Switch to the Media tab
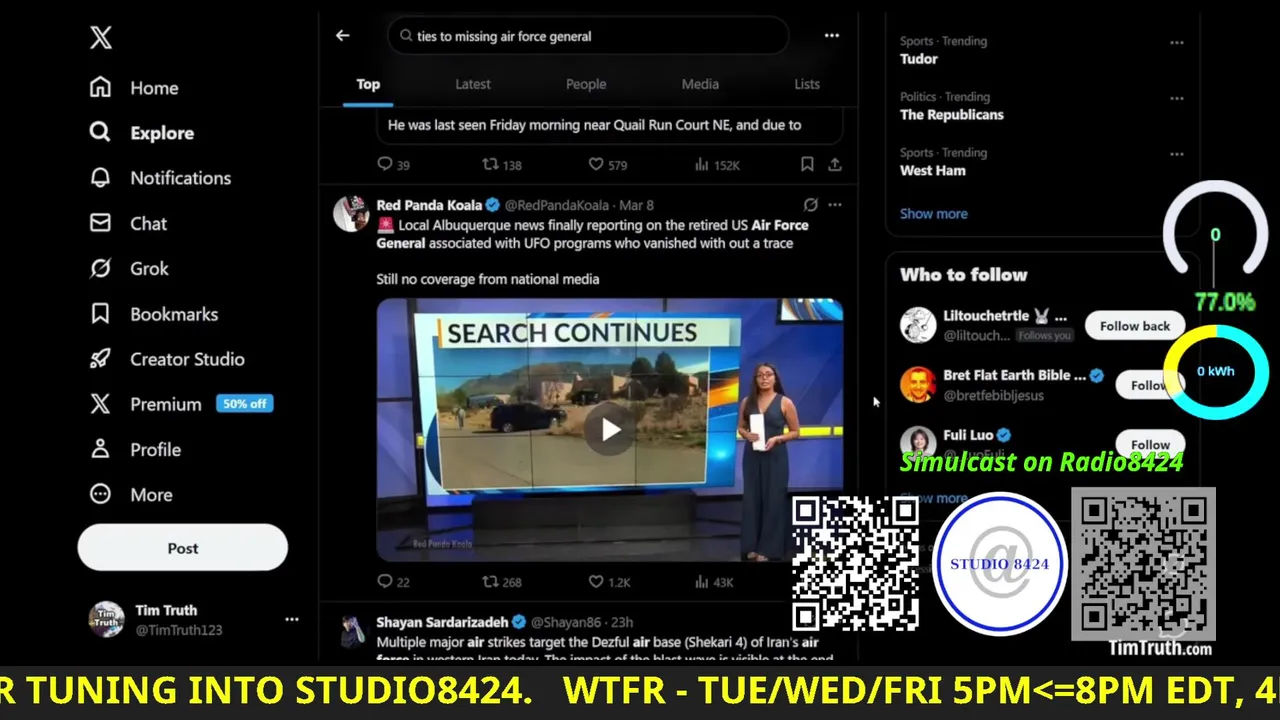Viewport: 1280px width, 720px height. 700,84
